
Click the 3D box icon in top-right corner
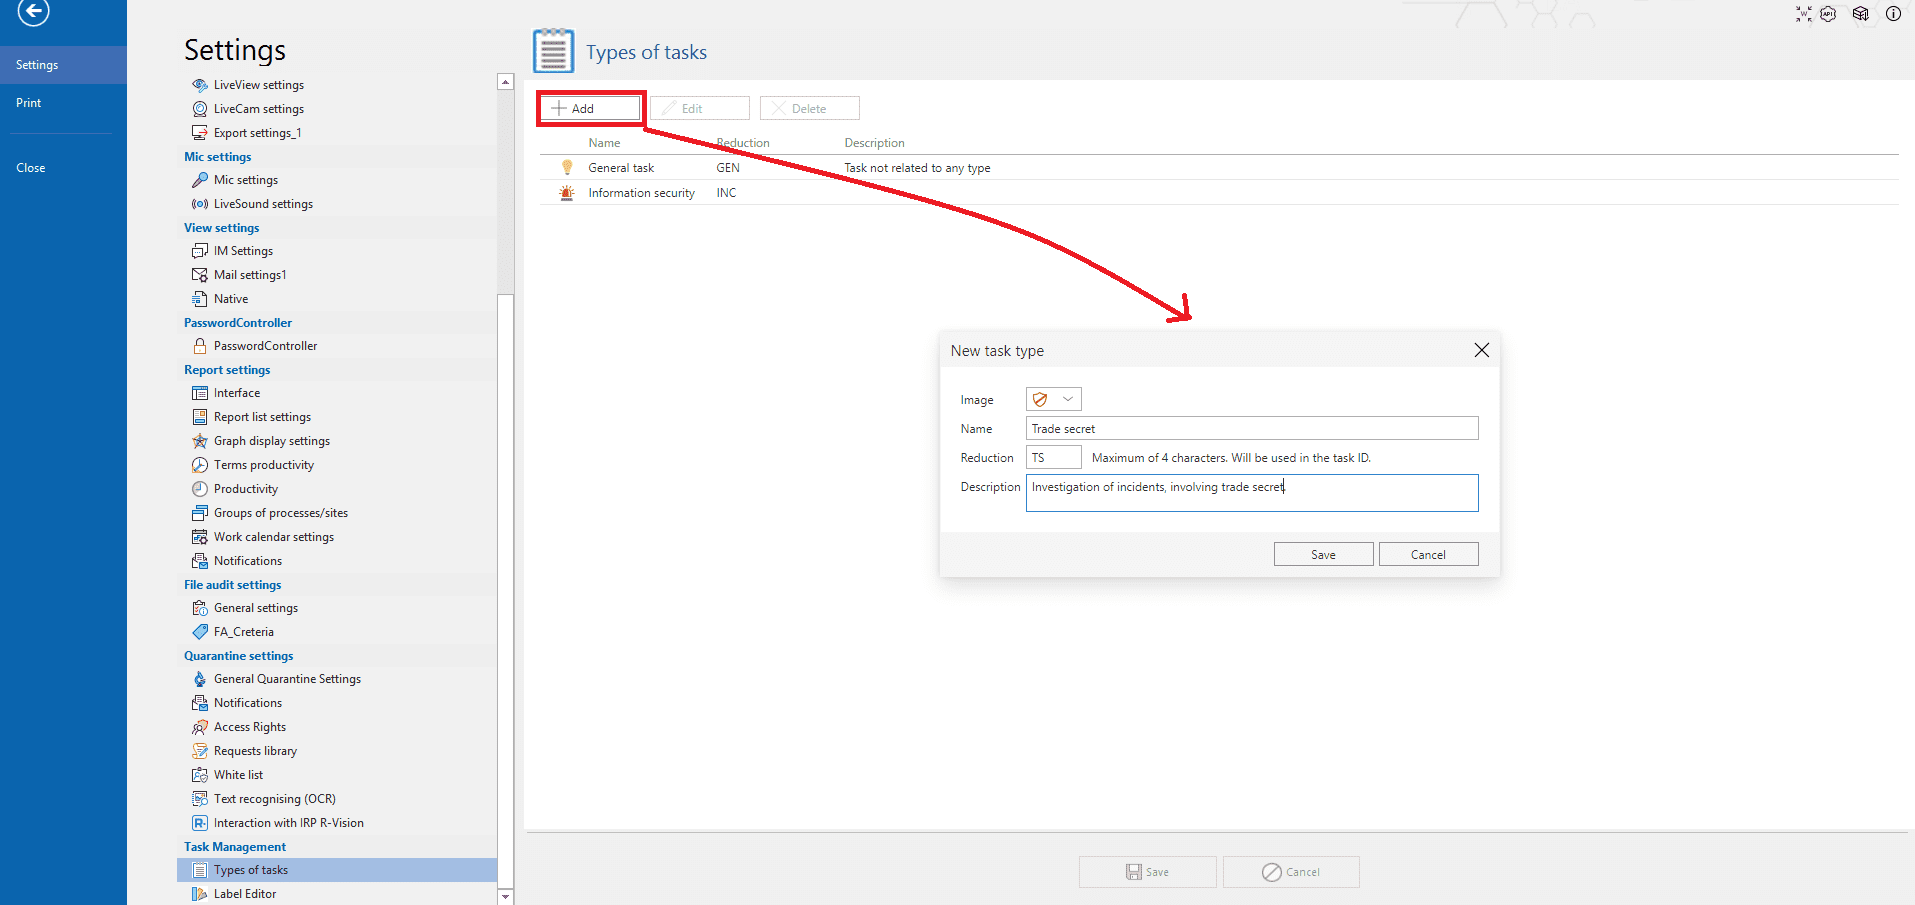click(x=1860, y=14)
